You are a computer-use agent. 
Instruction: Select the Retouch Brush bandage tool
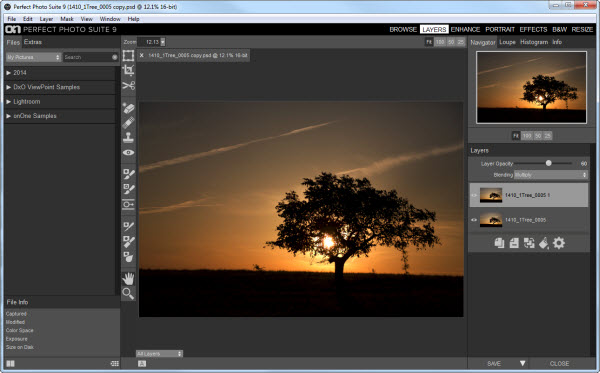128,123
